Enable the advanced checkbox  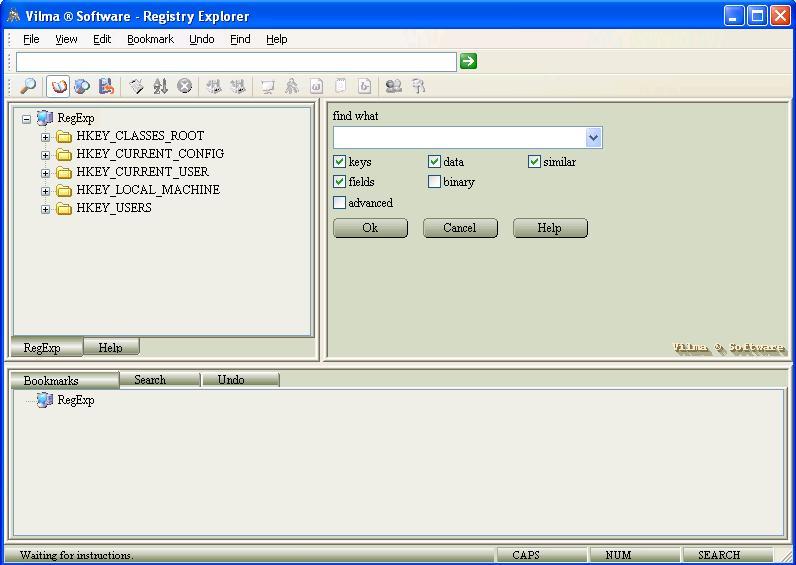point(339,203)
